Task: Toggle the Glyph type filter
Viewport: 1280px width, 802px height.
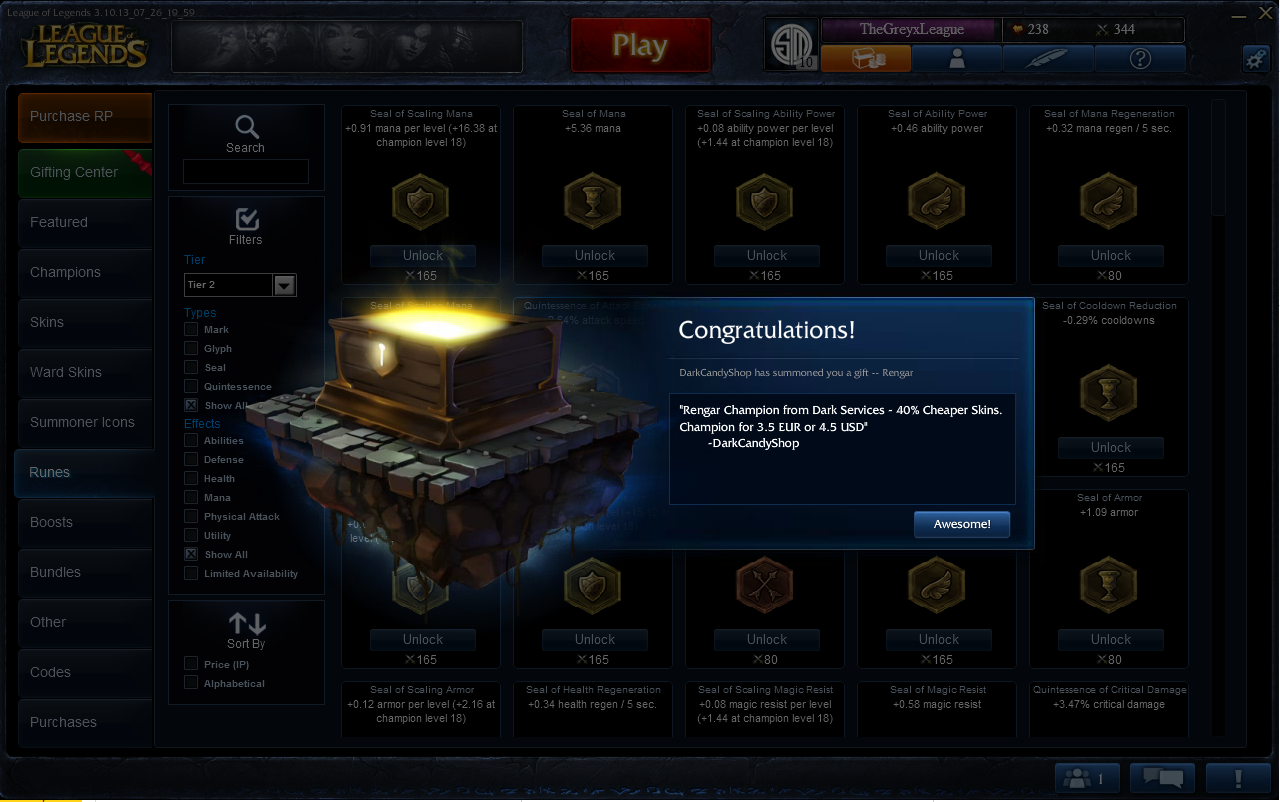Action: click(191, 348)
